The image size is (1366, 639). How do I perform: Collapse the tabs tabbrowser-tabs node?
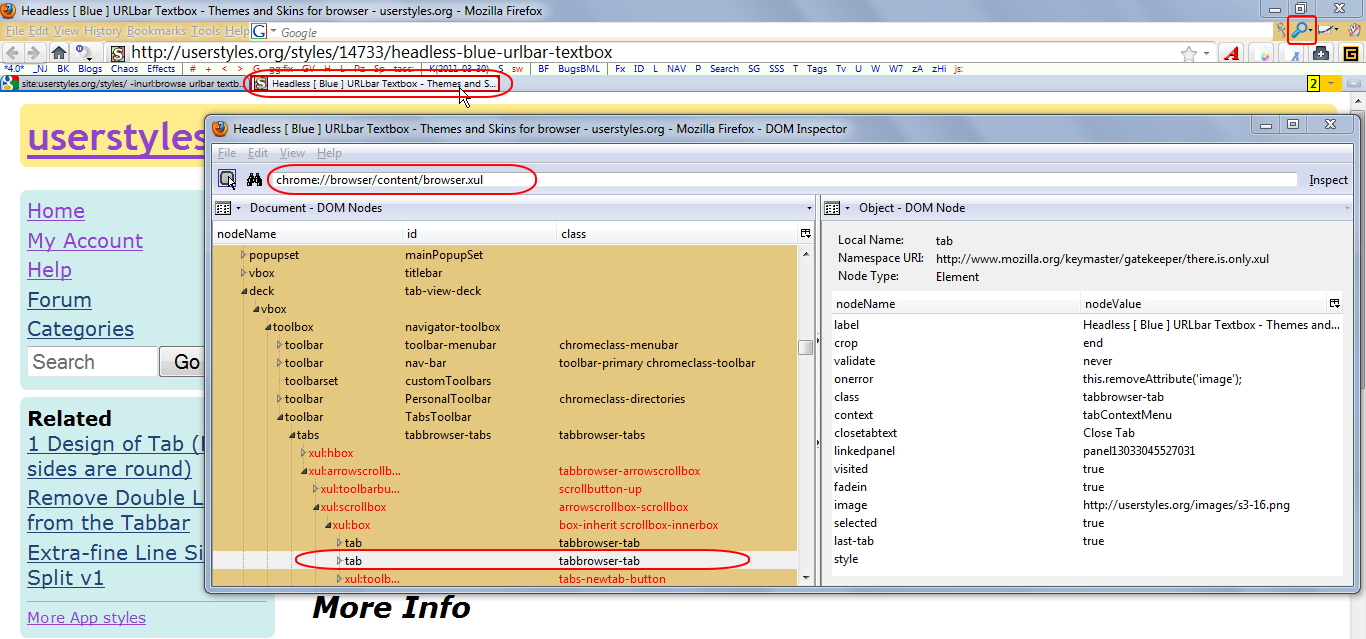291,435
